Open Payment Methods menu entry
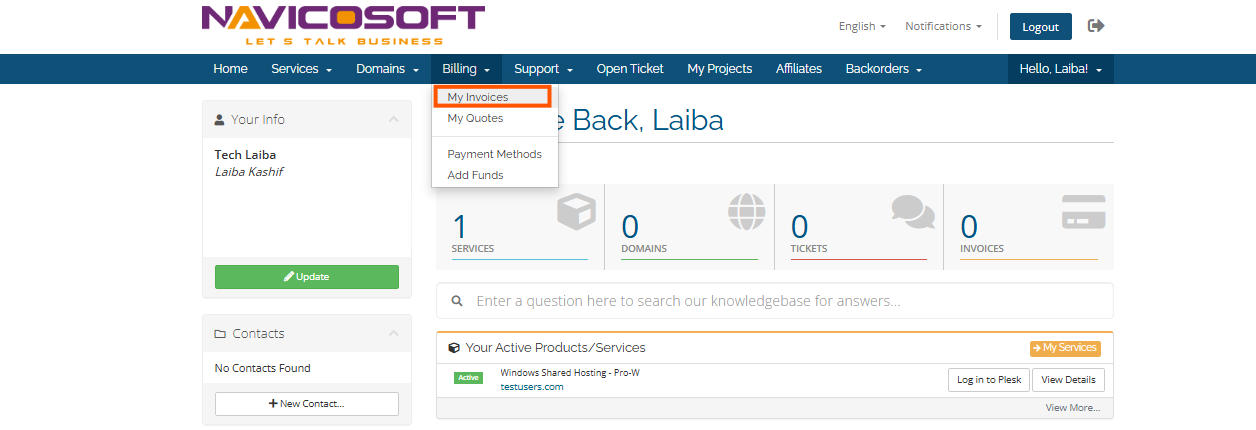1256x430 pixels. (x=494, y=154)
